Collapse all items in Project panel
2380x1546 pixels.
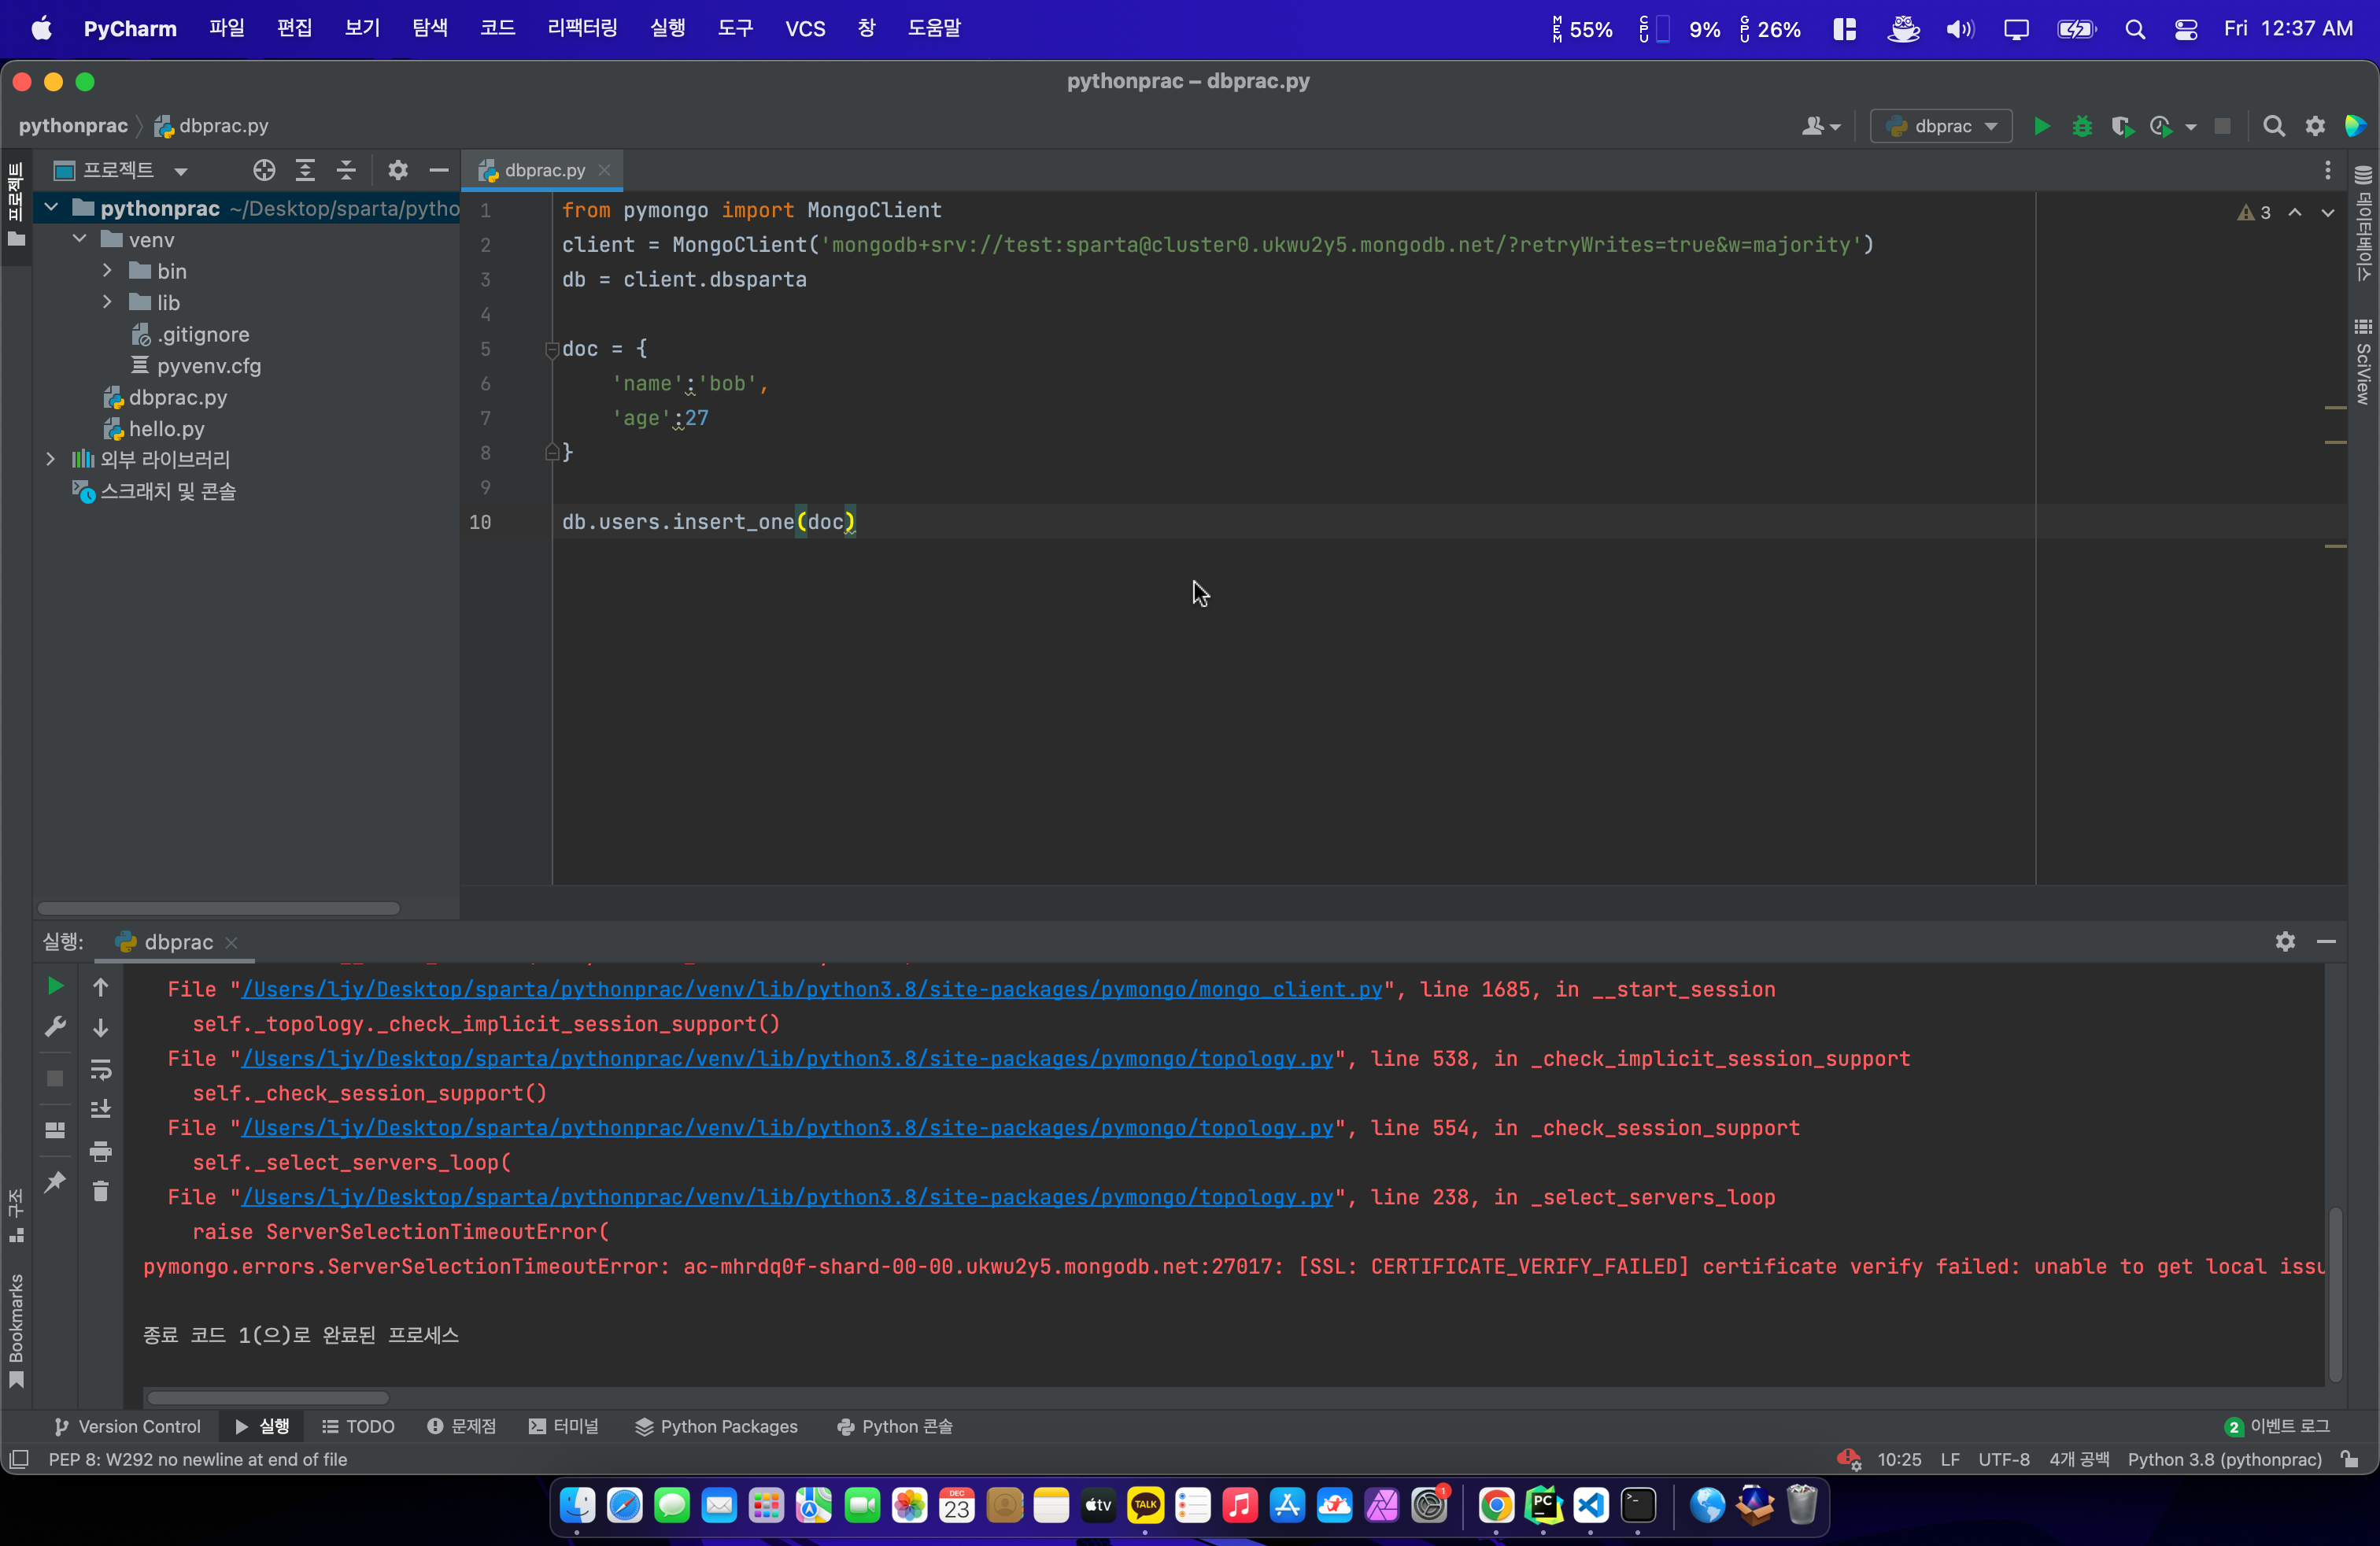(x=346, y=170)
